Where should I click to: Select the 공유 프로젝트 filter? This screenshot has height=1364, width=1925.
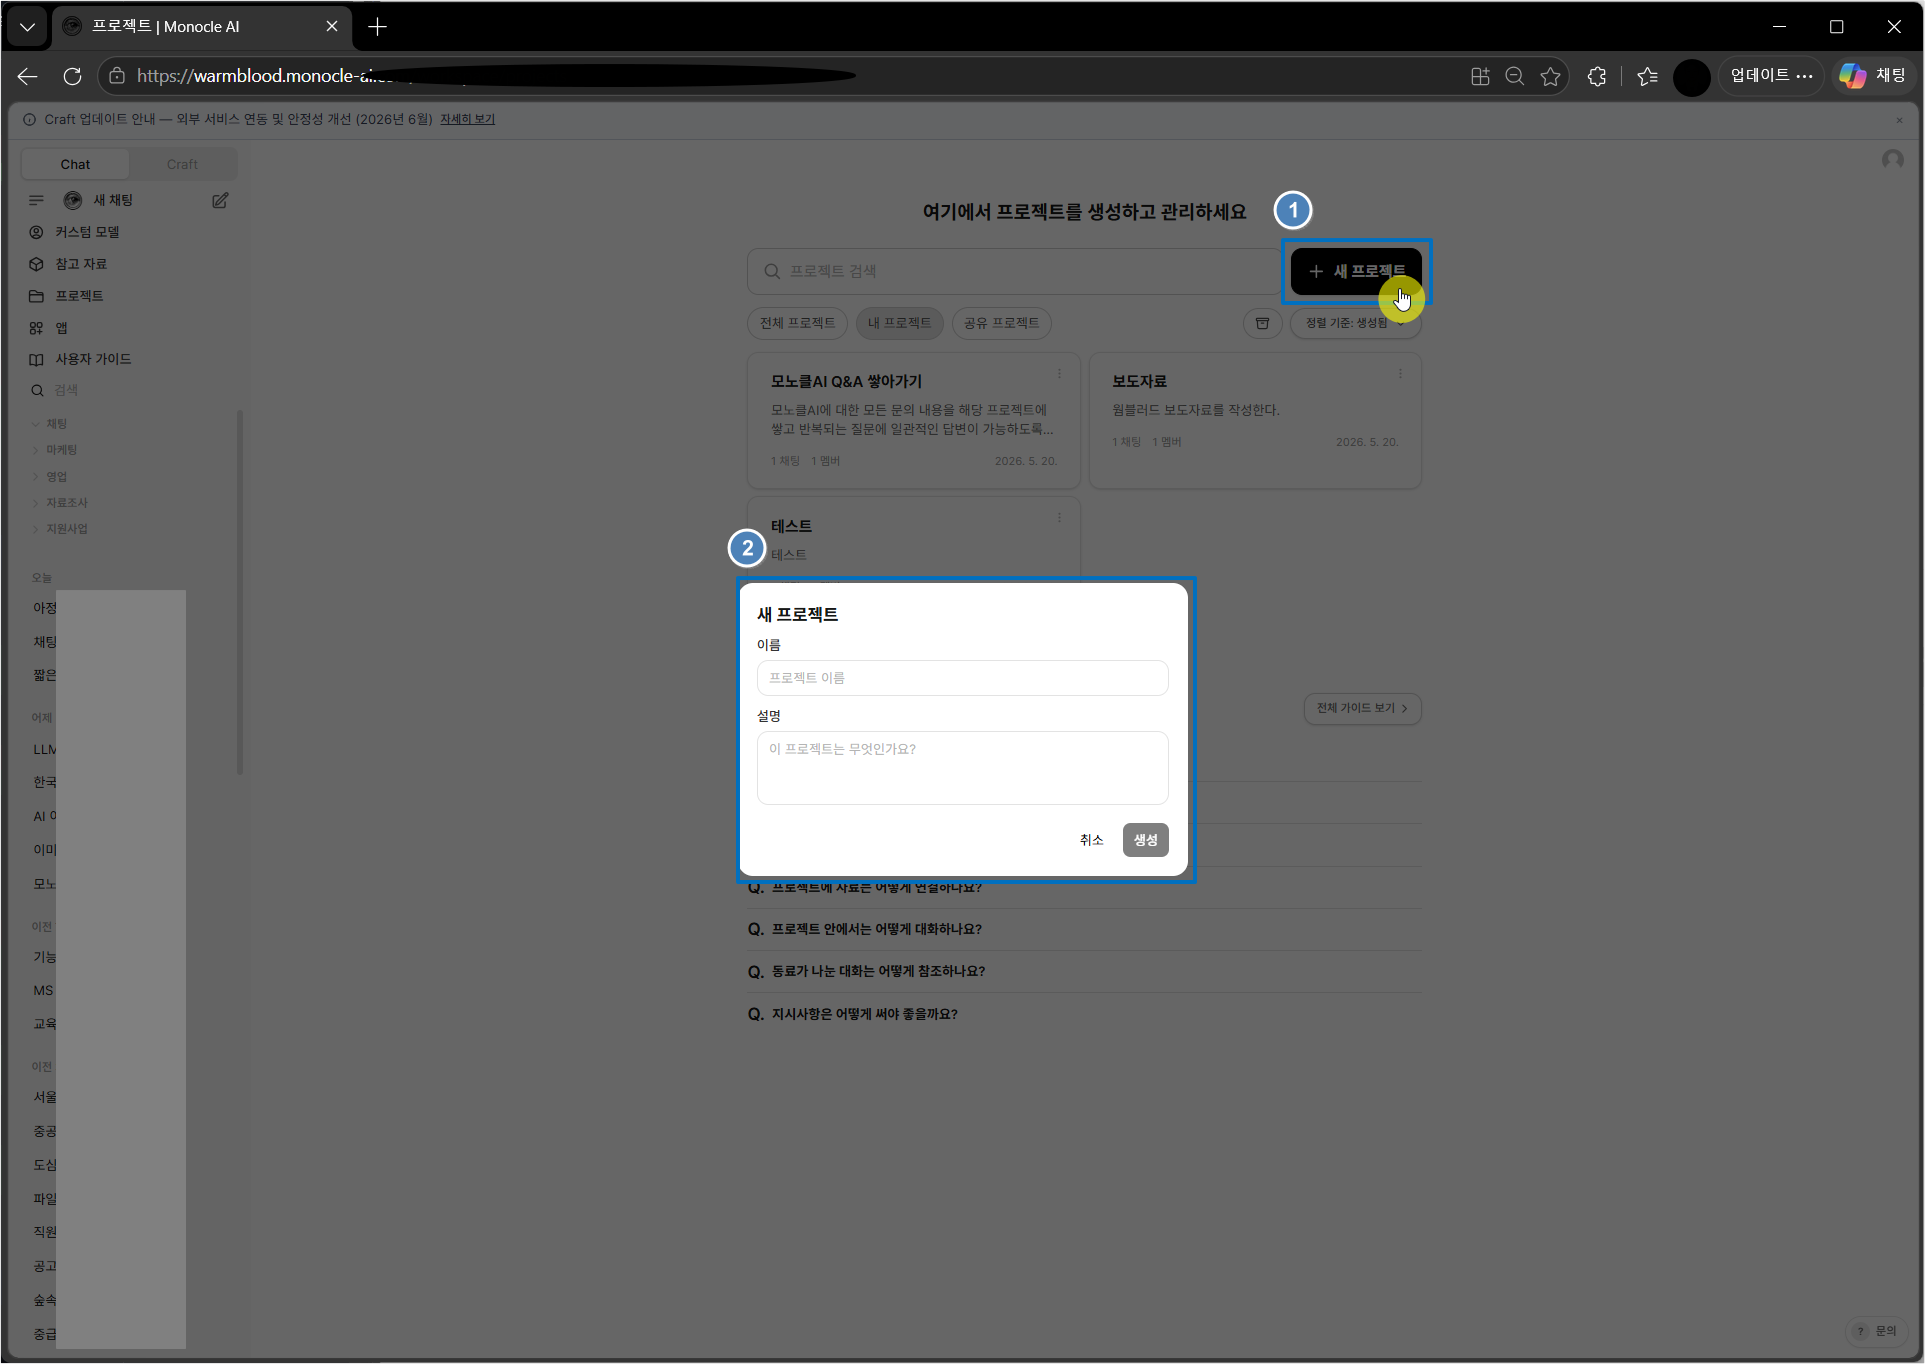click(x=1001, y=323)
